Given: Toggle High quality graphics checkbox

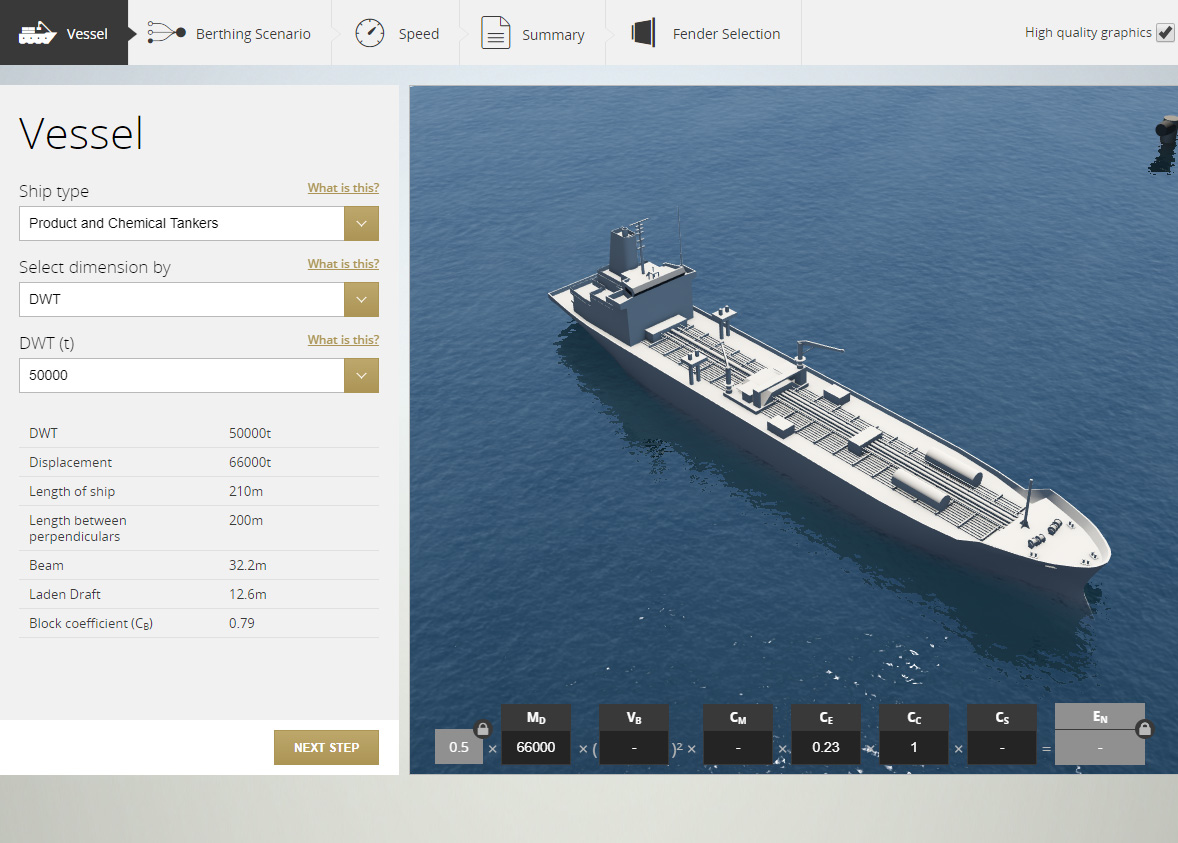Looking at the screenshot, I should pos(1165,33).
